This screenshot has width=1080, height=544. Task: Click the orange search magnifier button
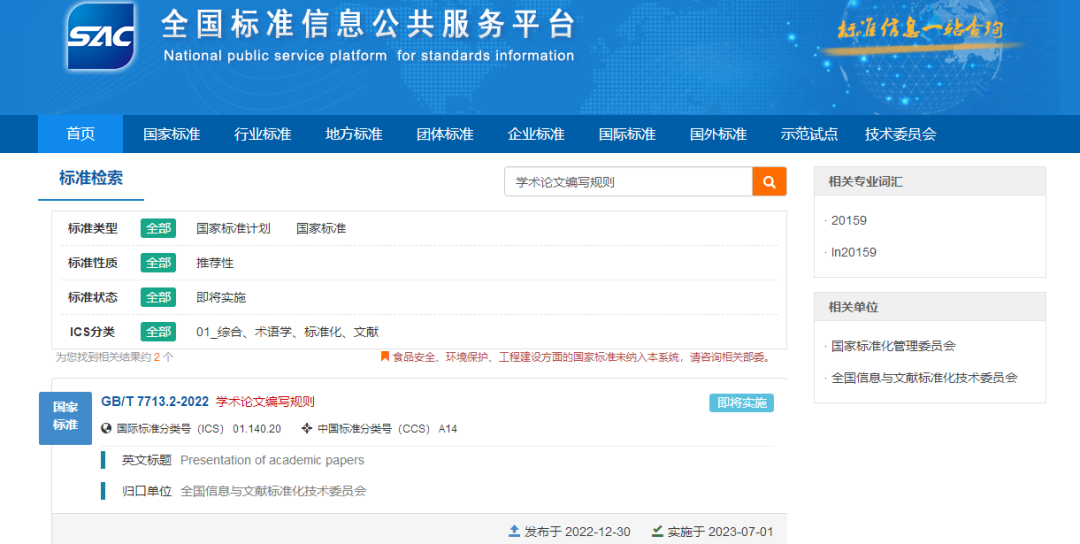pyautogui.click(x=769, y=182)
